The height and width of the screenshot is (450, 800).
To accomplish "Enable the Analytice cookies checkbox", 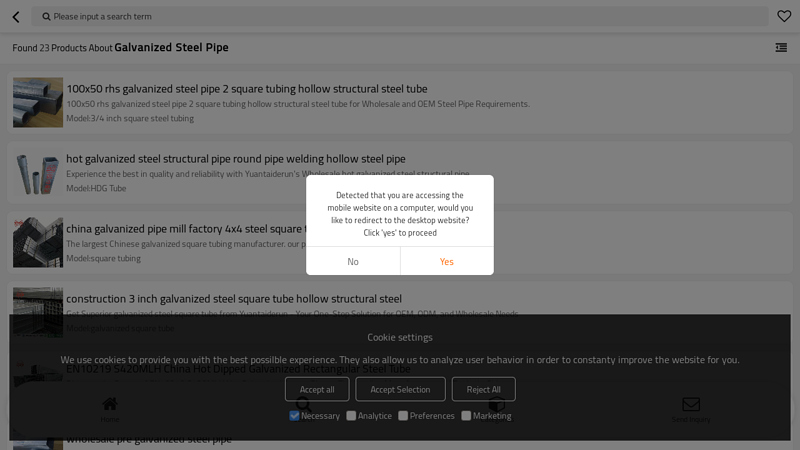I will pos(351,416).
